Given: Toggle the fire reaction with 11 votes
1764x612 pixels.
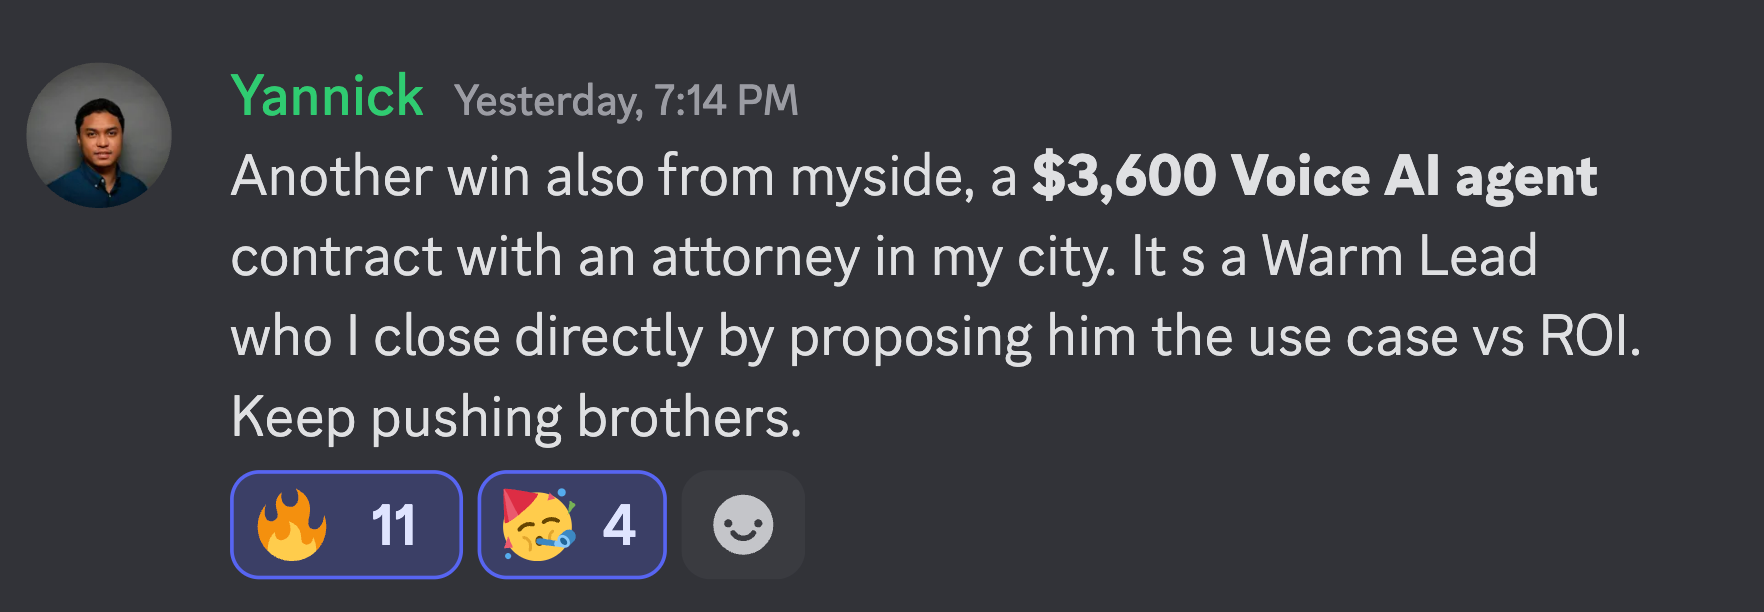Looking at the screenshot, I should point(346,525).
